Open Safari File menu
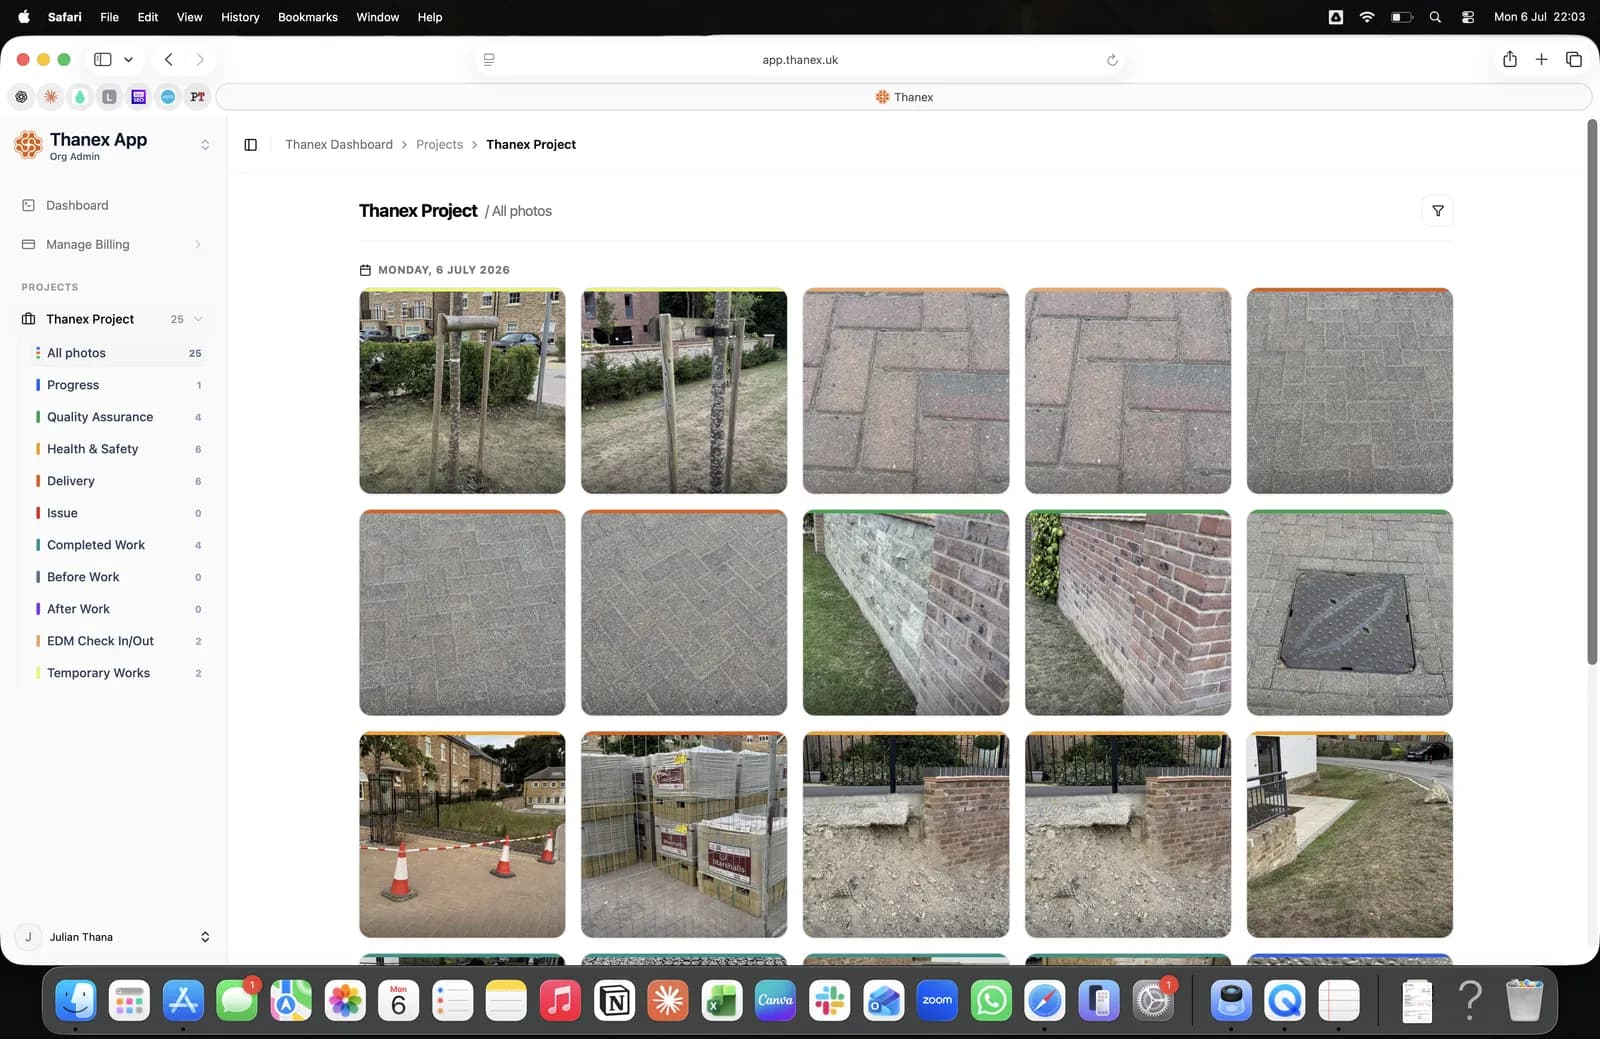The width and height of the screenshot is (1600, 1039). [x=109, y=17]
